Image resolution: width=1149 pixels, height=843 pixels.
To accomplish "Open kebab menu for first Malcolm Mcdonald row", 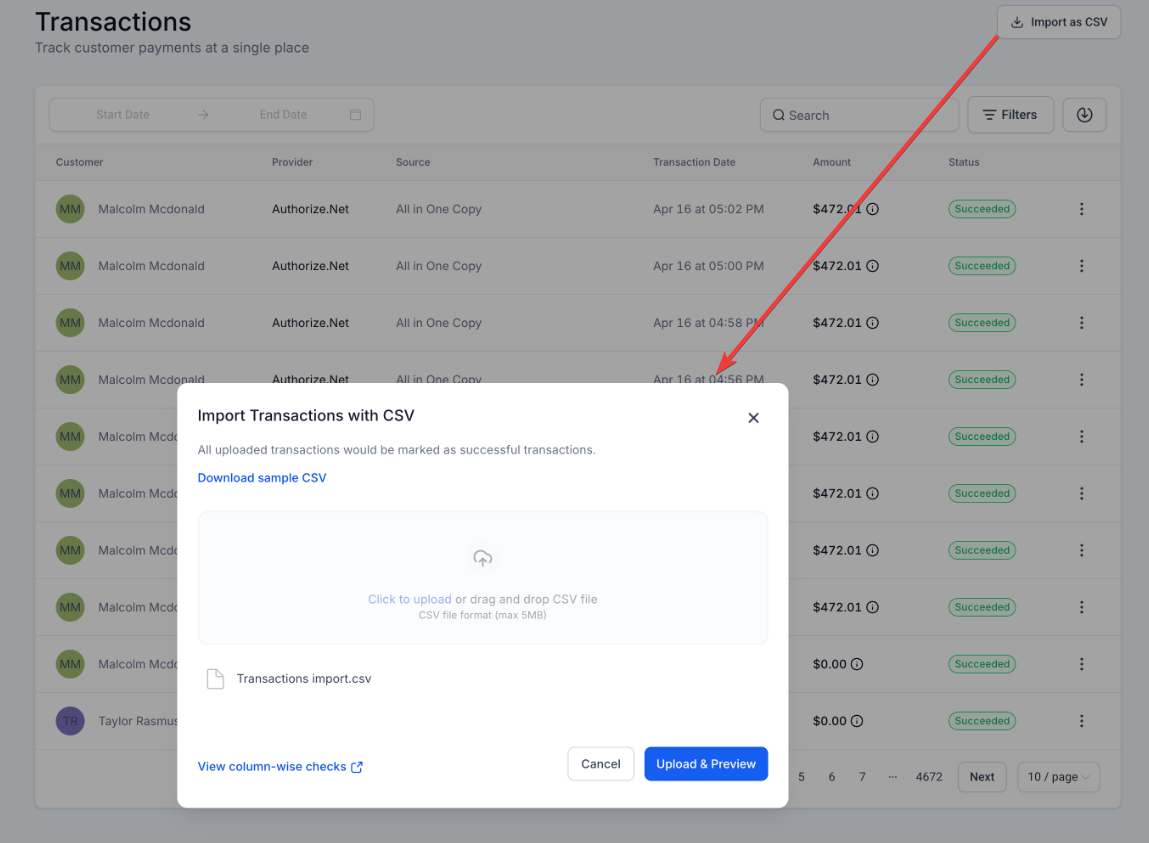I will click(x=1081, y=209).
